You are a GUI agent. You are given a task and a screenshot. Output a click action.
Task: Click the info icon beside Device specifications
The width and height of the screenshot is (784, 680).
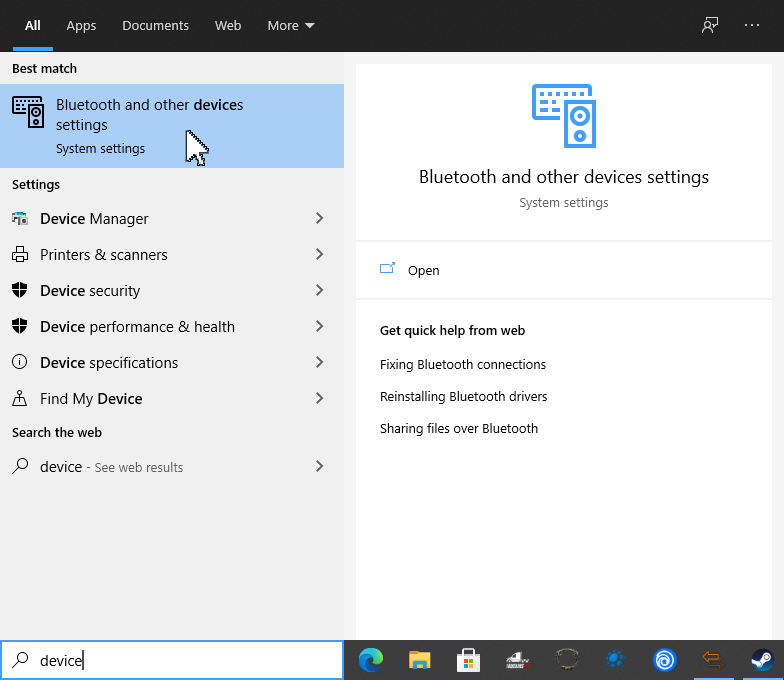point(20,362)
